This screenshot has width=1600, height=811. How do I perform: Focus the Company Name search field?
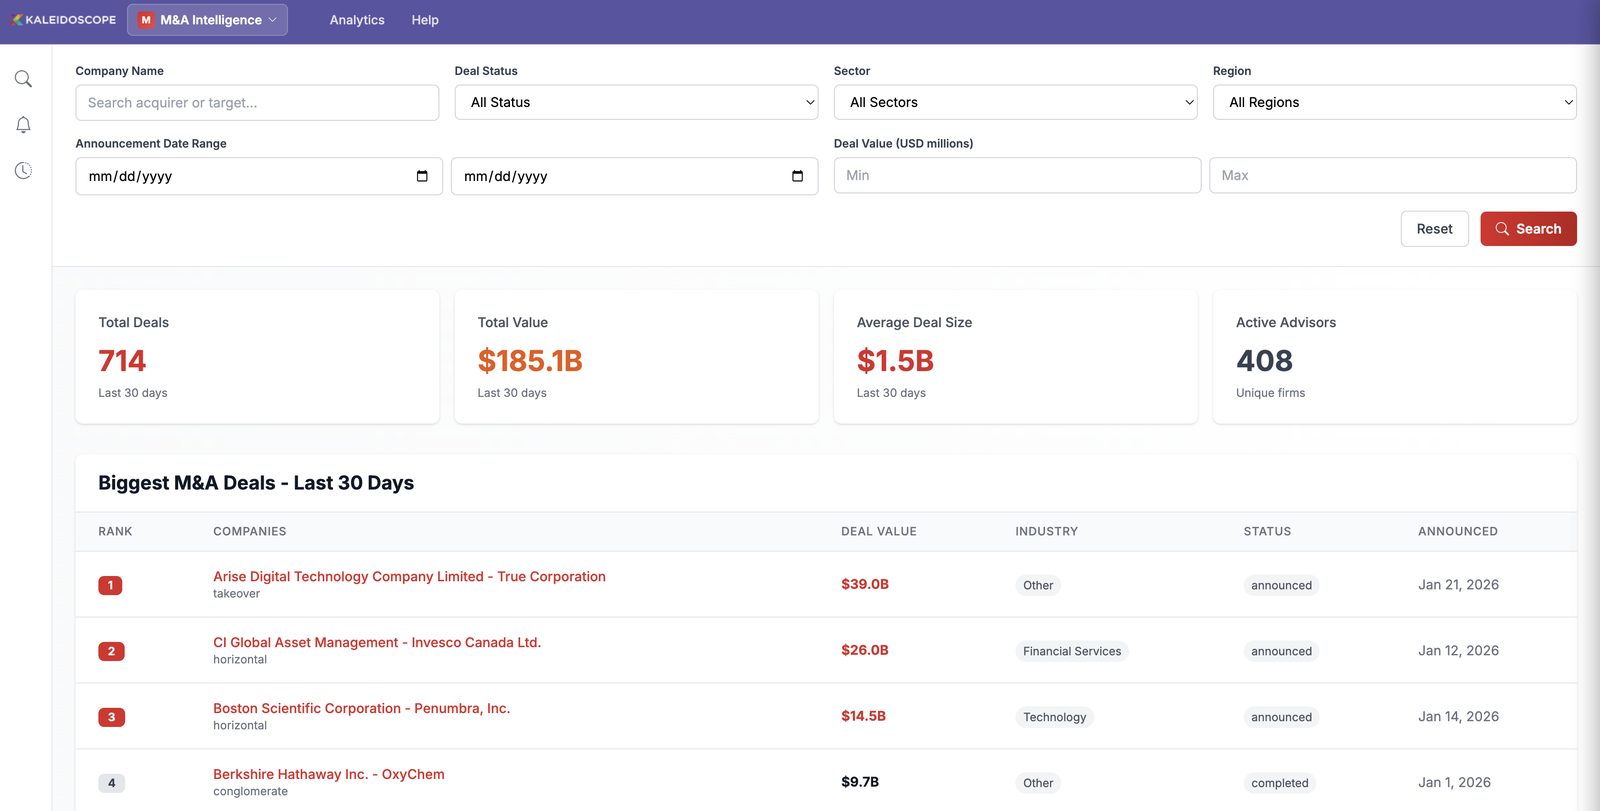257,102
